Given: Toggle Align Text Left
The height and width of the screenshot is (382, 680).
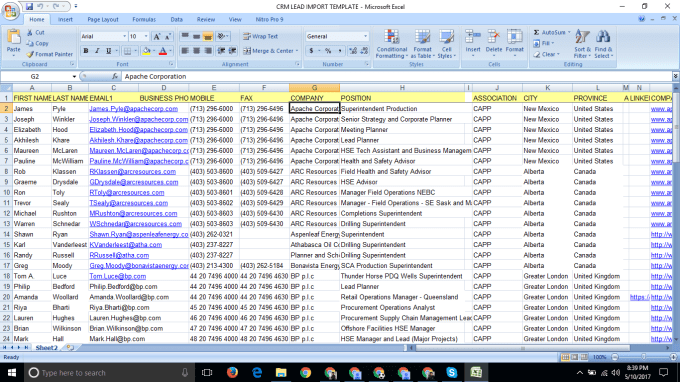Looking at the screenshot, I should 185,51.
